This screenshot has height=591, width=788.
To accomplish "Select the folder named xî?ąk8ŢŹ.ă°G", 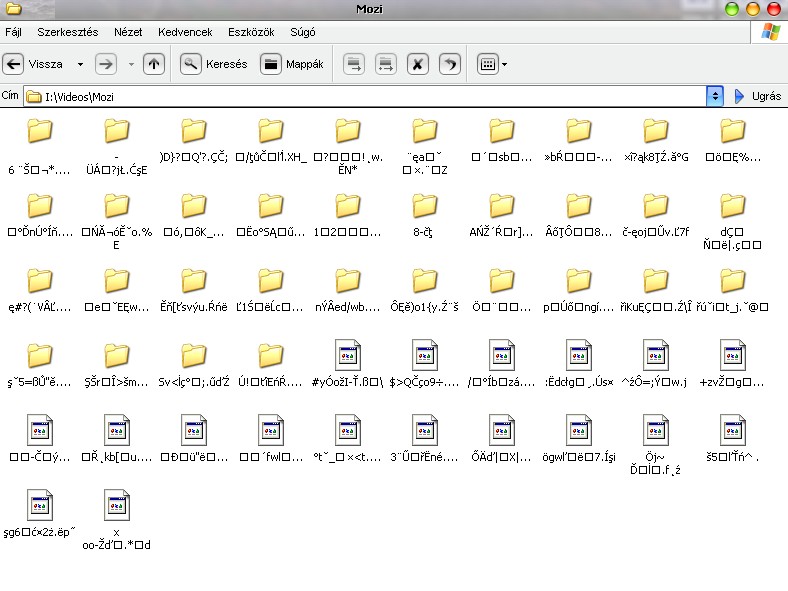I will [x=656, y=141].
